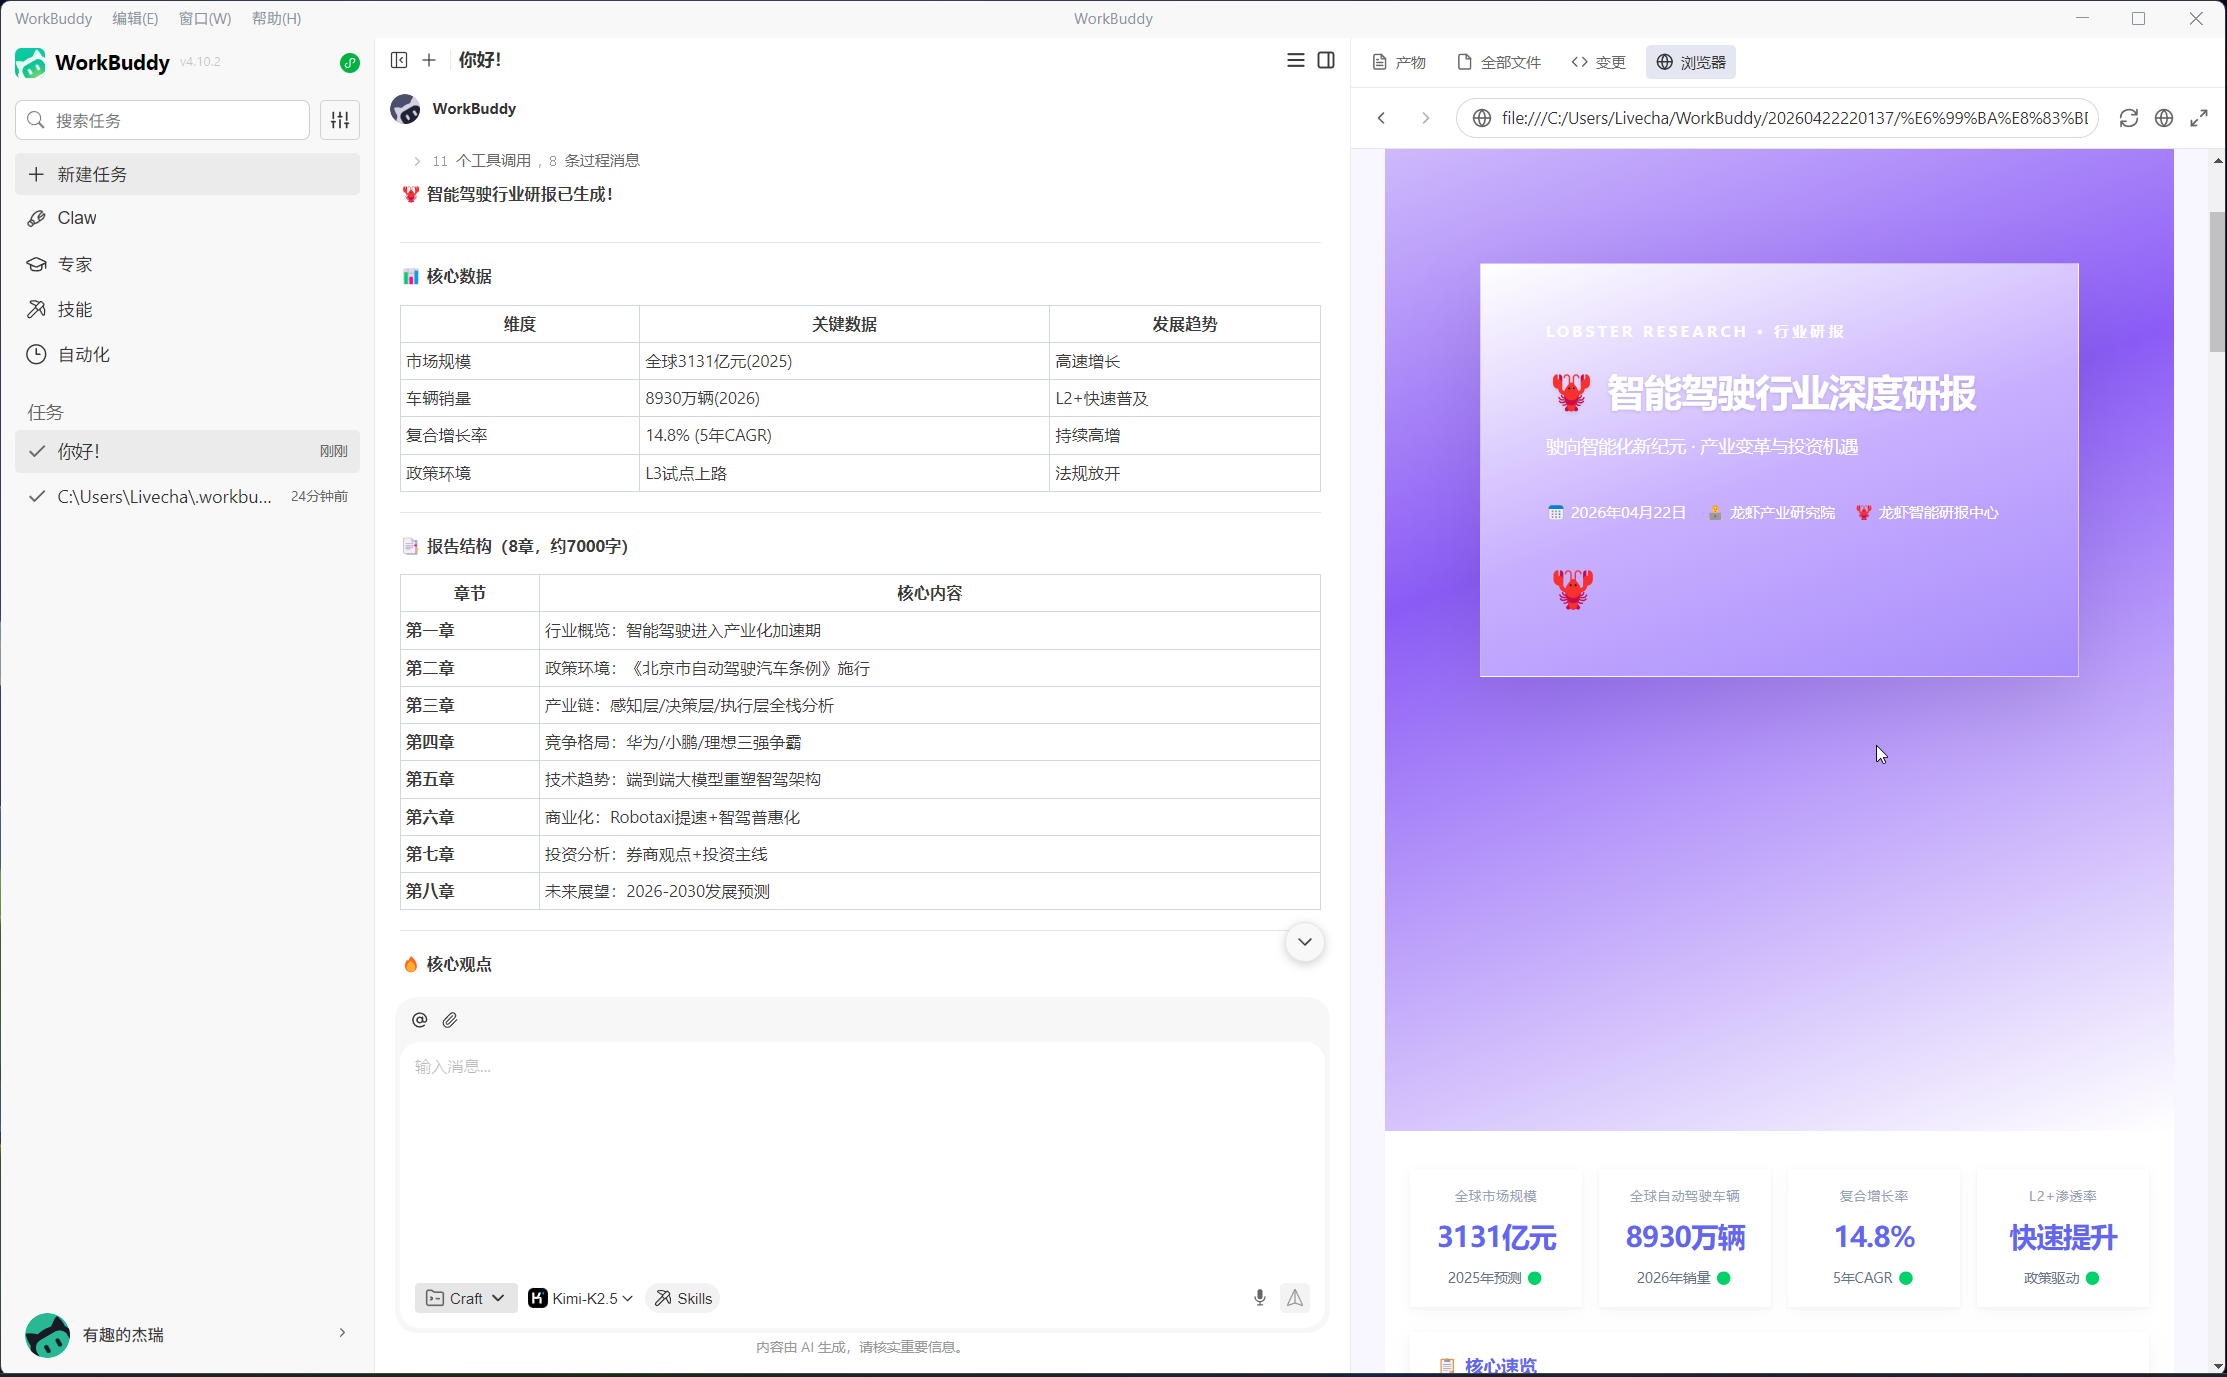Click the 8930万辆 vehicle sales card
Screen dimensions: 2227x1377
coord(1685,1239)
